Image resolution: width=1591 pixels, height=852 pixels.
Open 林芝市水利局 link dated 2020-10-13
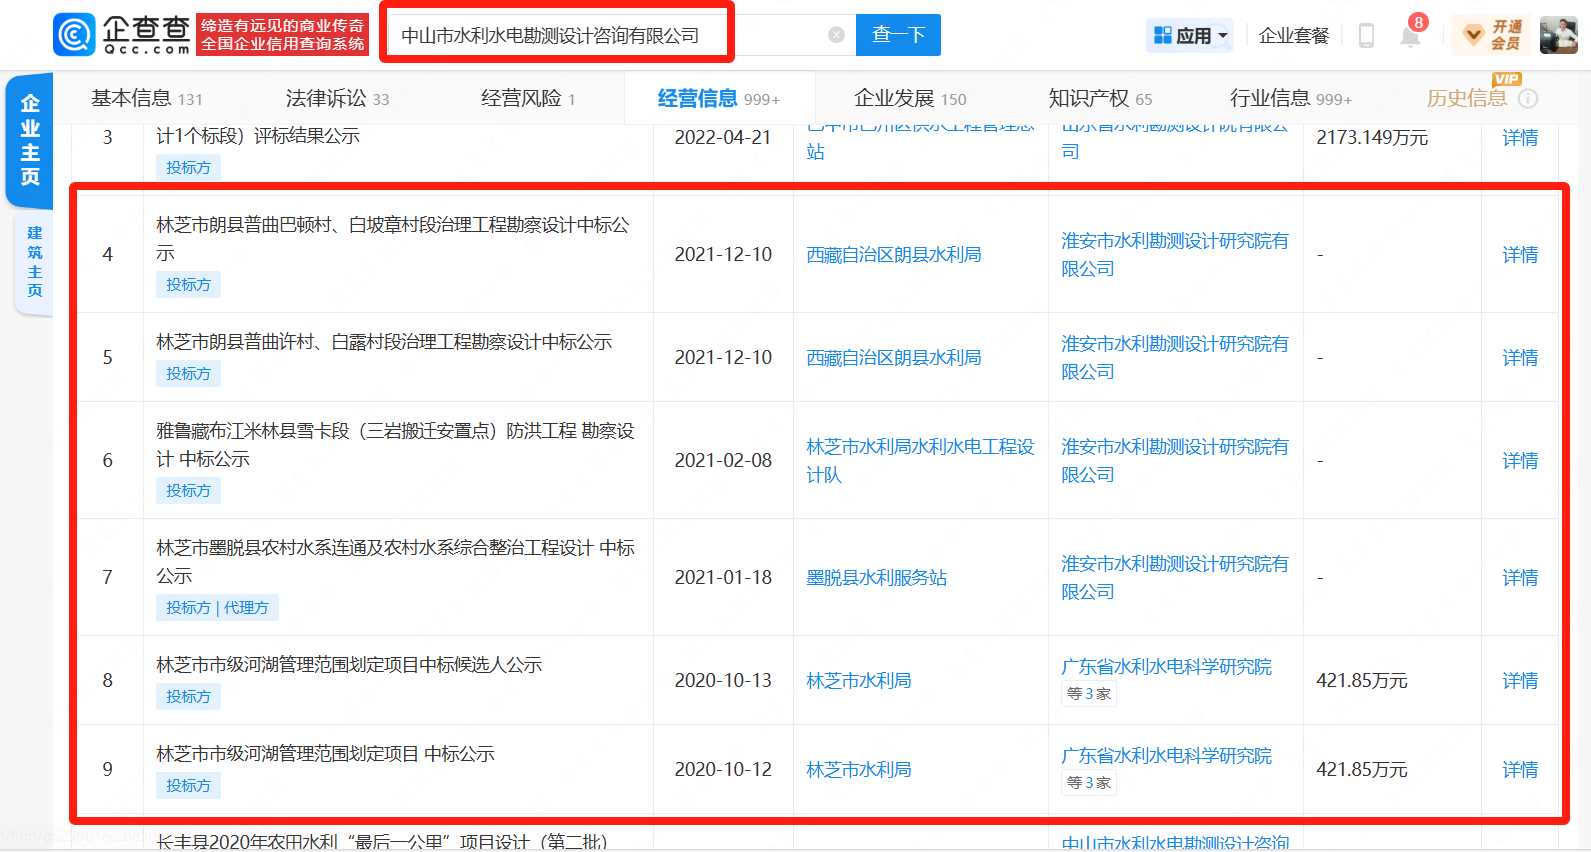858,680
